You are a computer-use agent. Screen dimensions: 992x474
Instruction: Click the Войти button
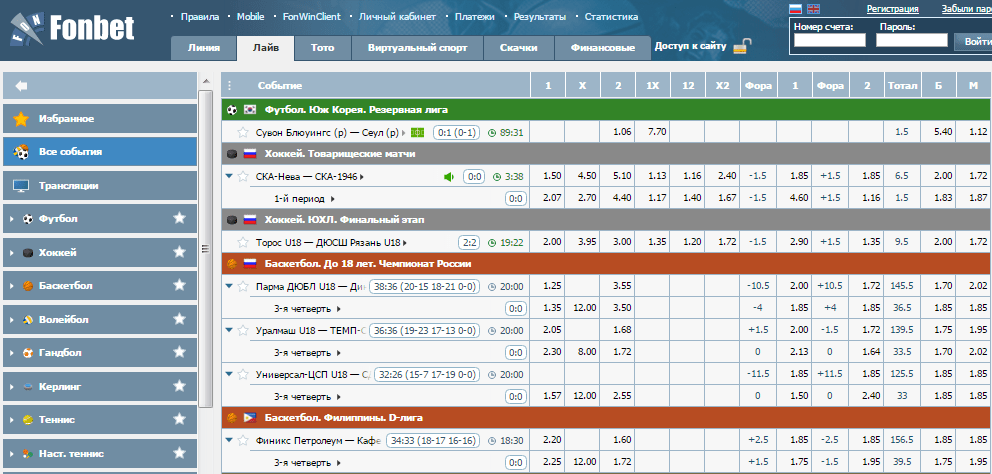[974, 41]
